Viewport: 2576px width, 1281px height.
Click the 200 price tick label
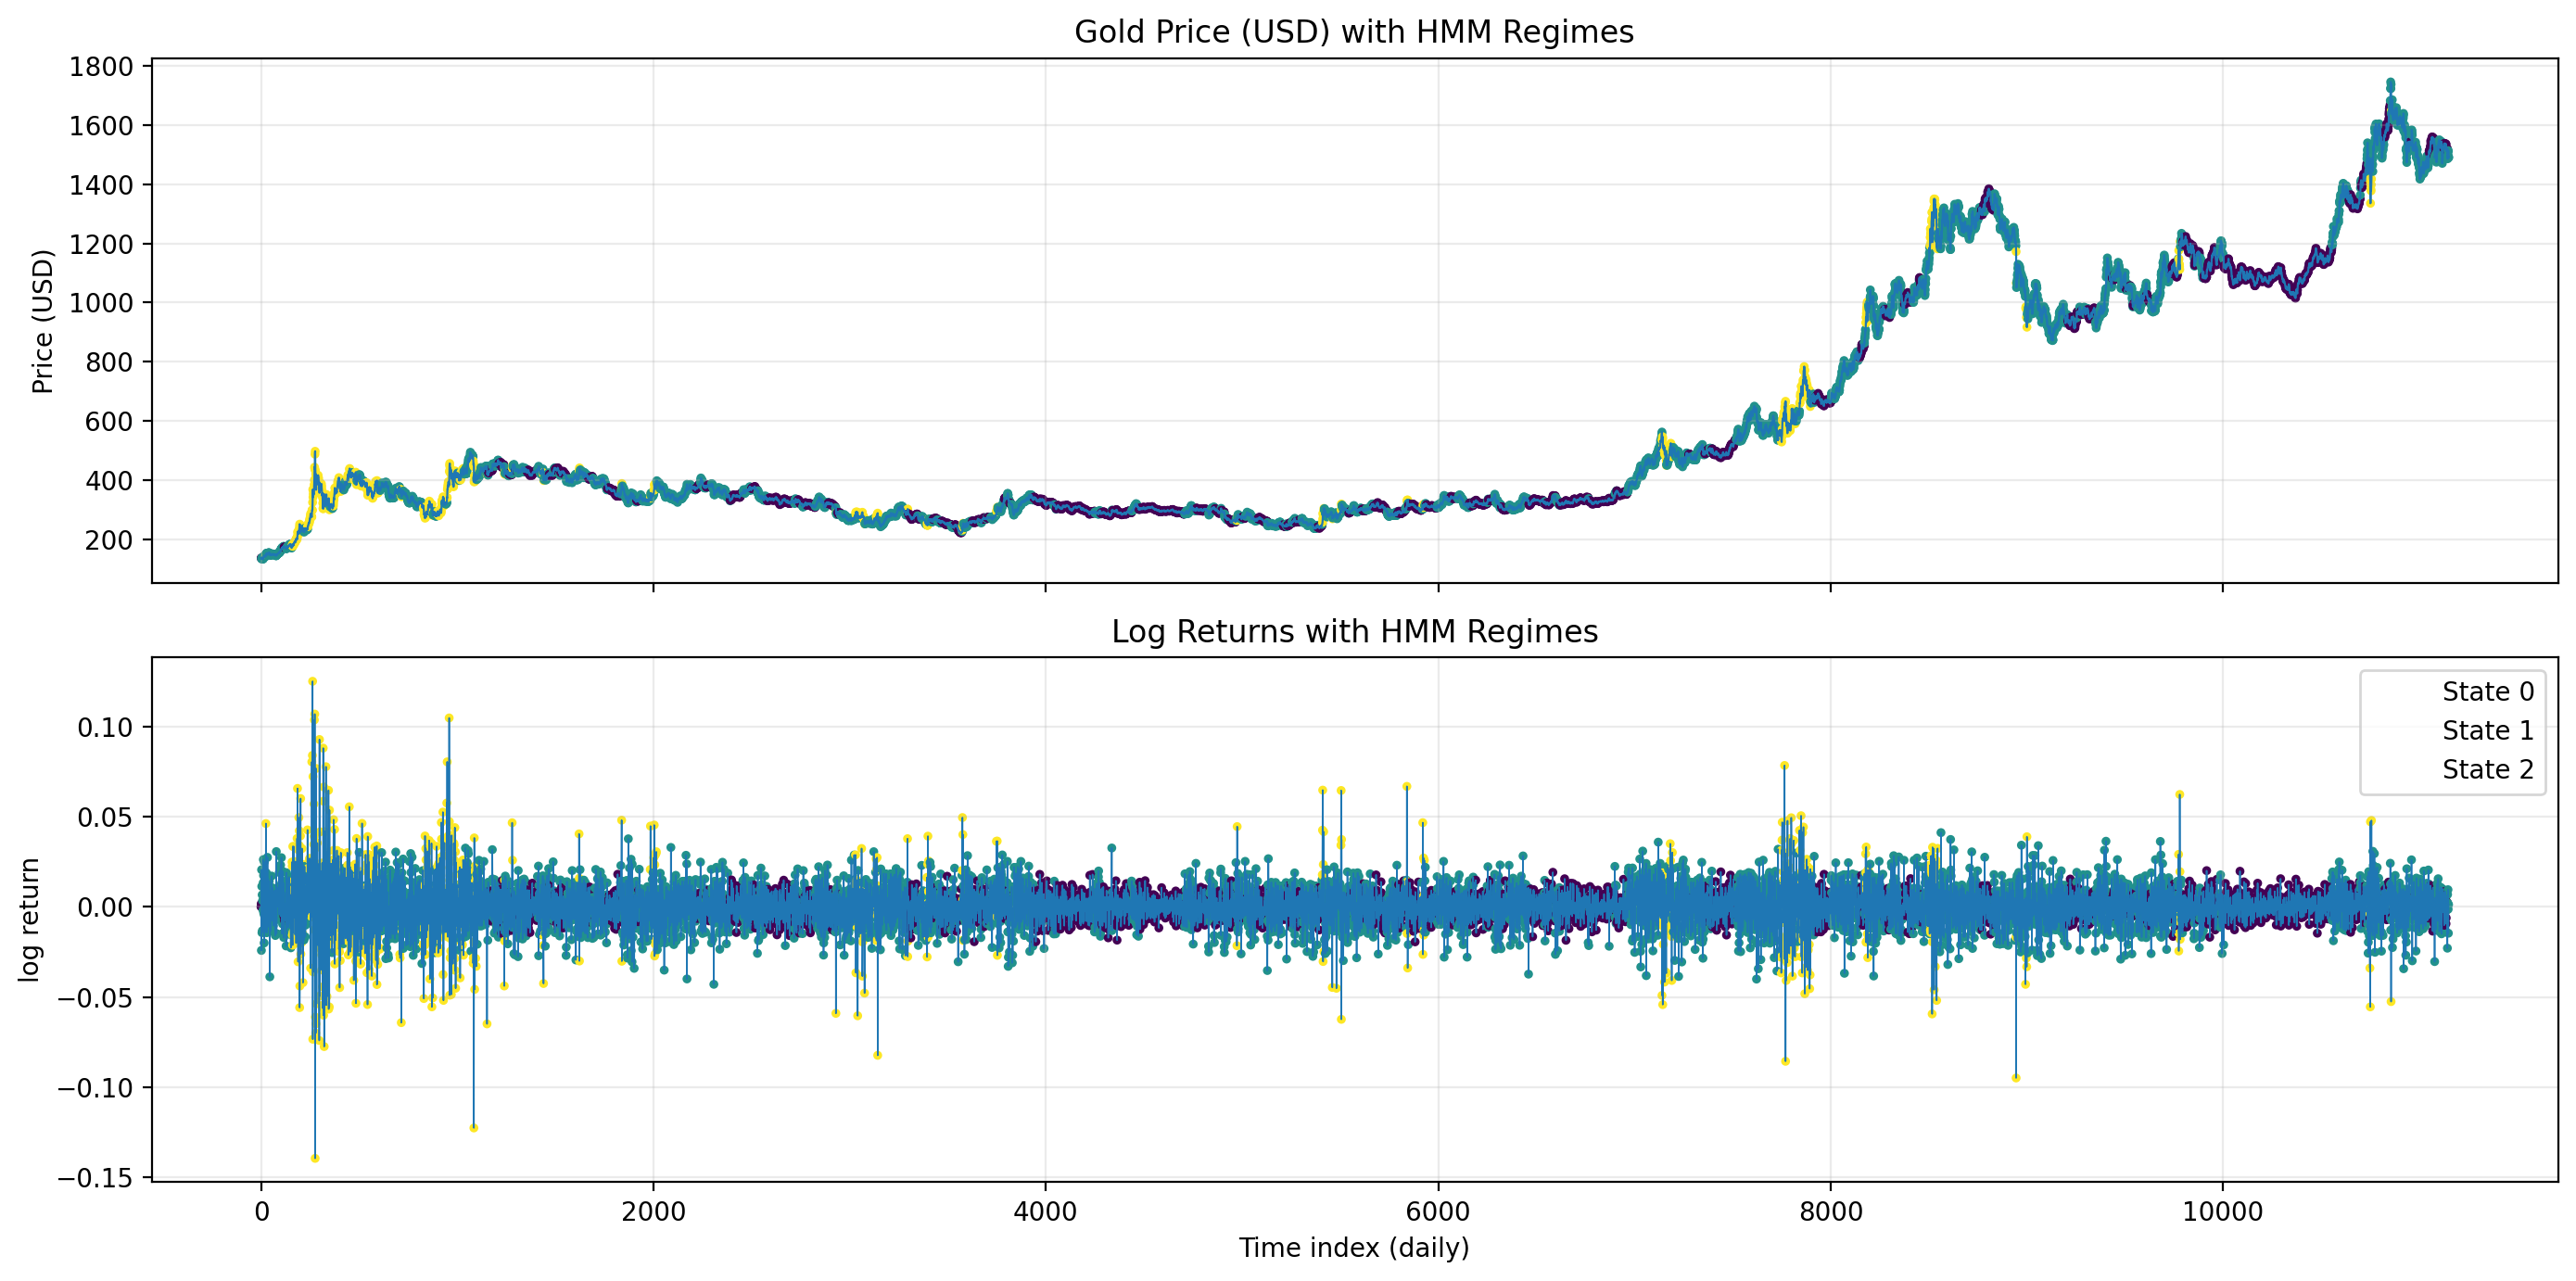coord(109,540)
